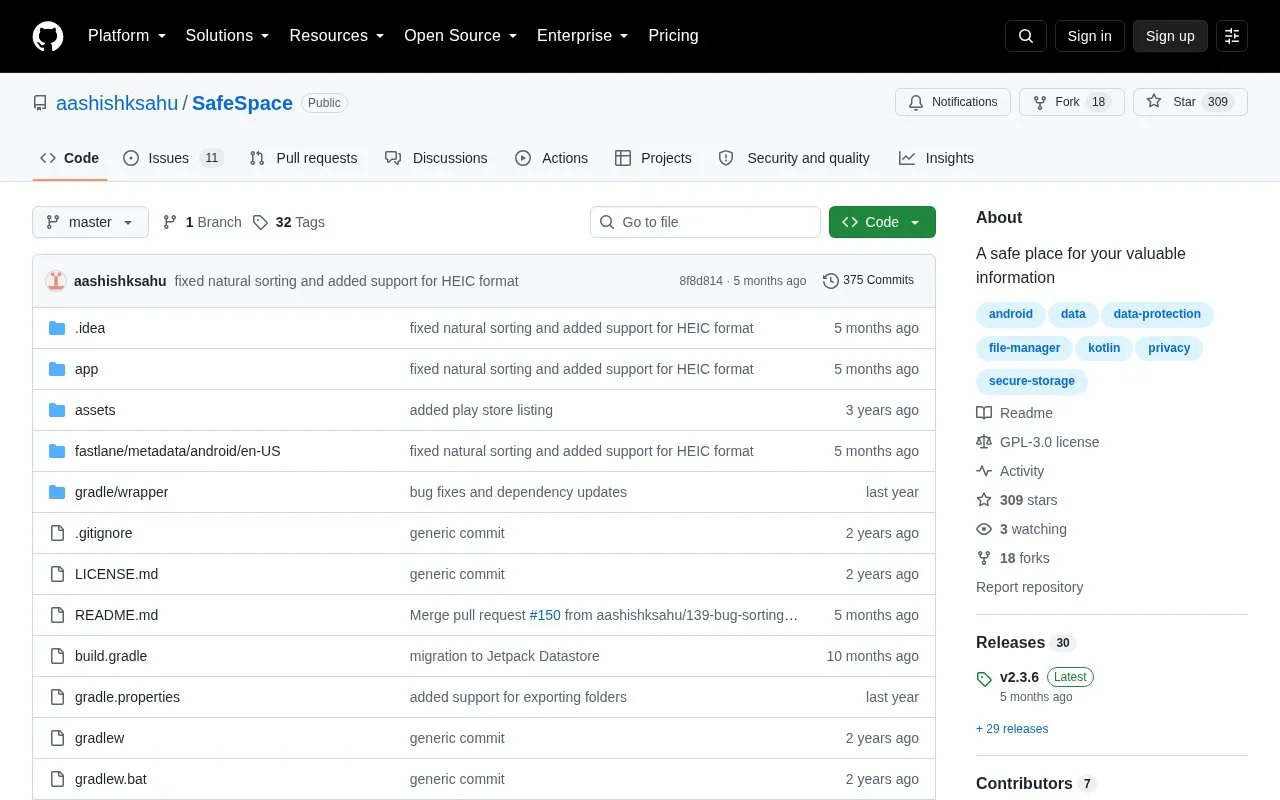The image size is (1280, 800).
Task: Open the 32 Tags link
Action: 289,222
